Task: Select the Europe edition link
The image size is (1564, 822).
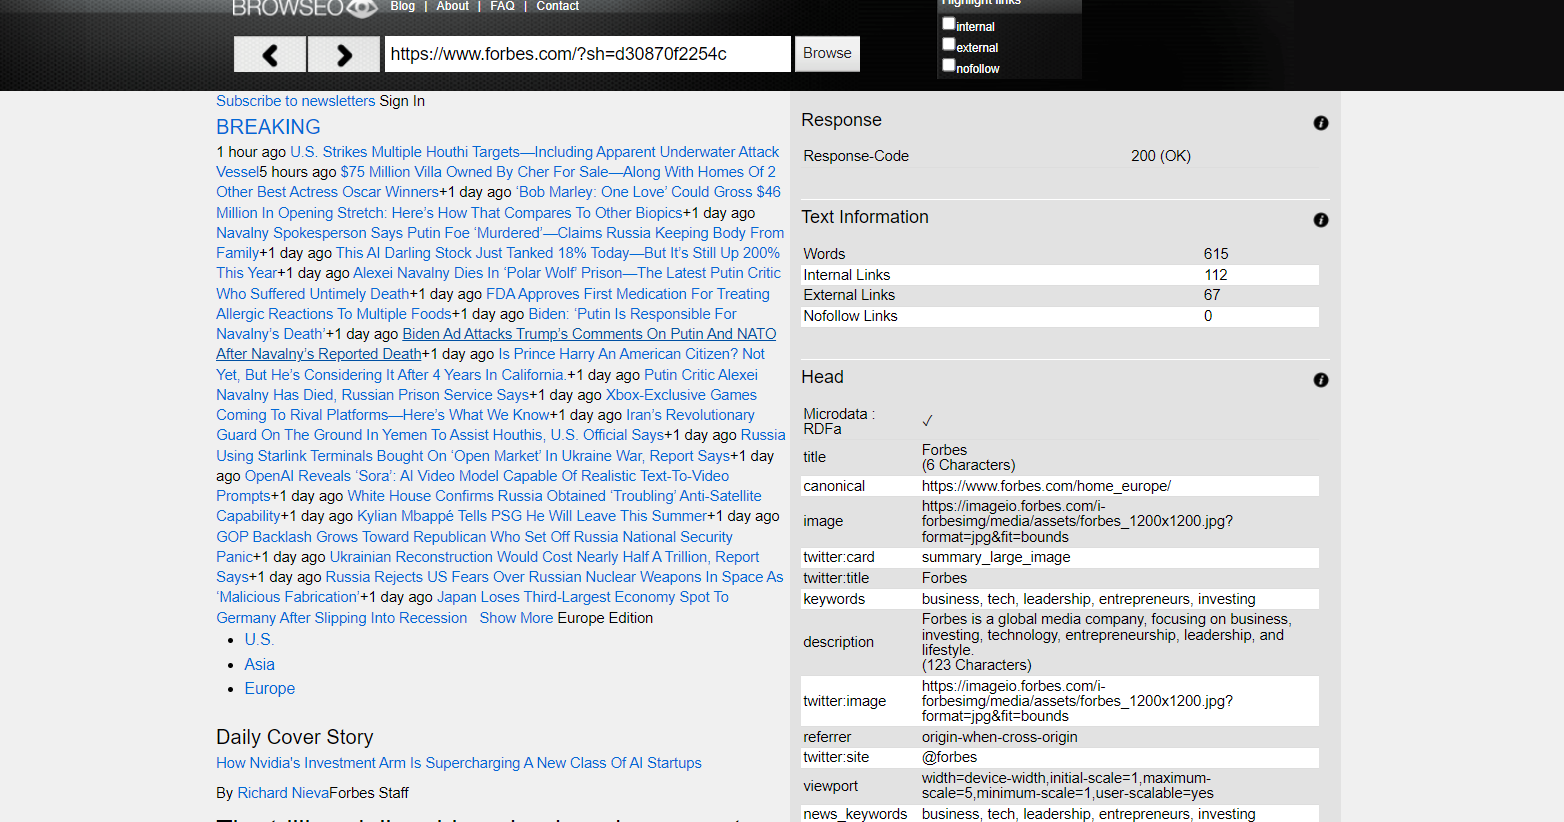Action: [270, 689]
